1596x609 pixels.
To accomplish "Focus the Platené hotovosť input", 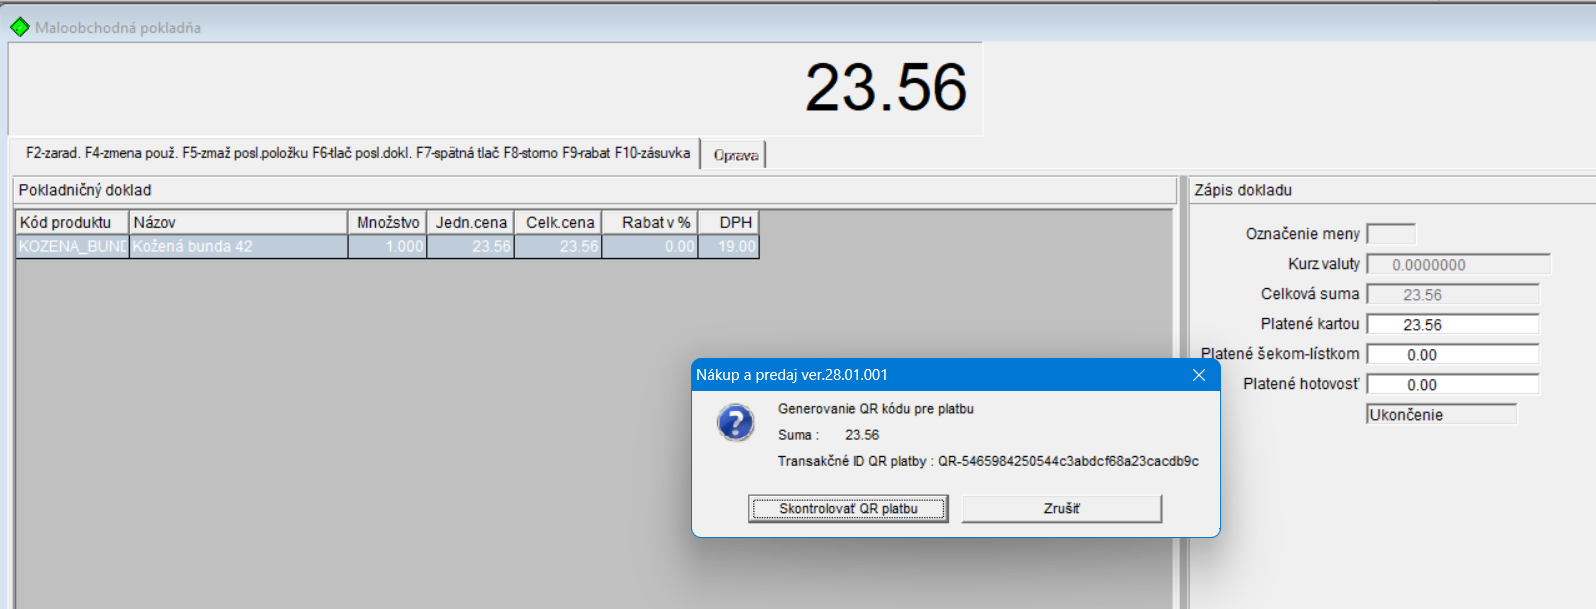I will (x=1452, y=385).
